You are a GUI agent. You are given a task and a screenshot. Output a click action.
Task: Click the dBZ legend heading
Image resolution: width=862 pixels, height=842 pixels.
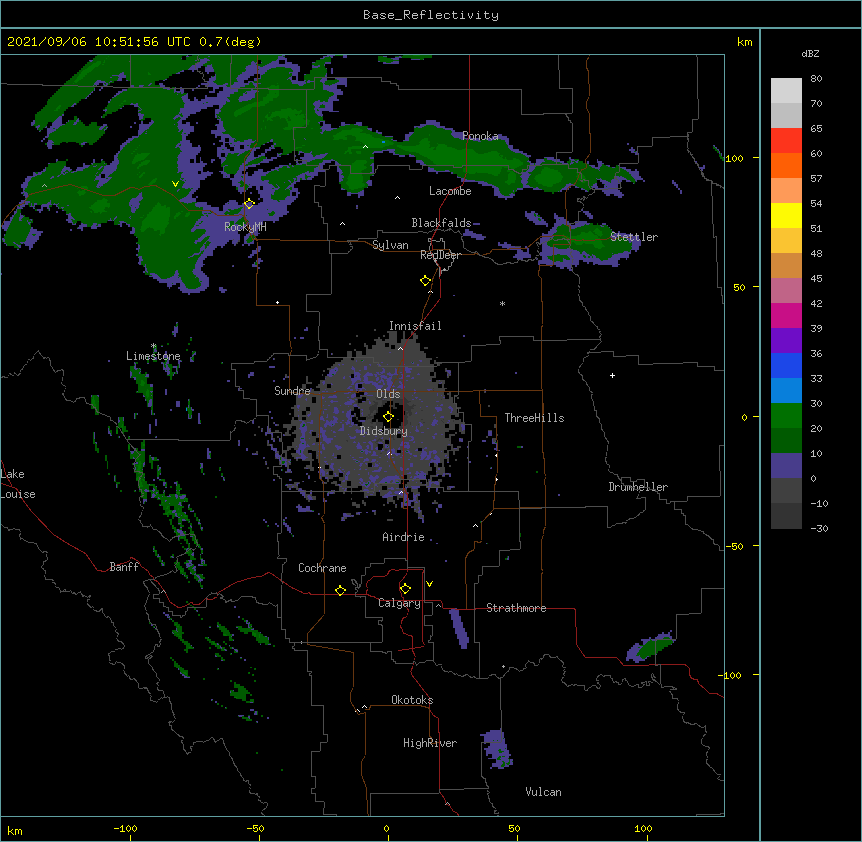(810, 53)
